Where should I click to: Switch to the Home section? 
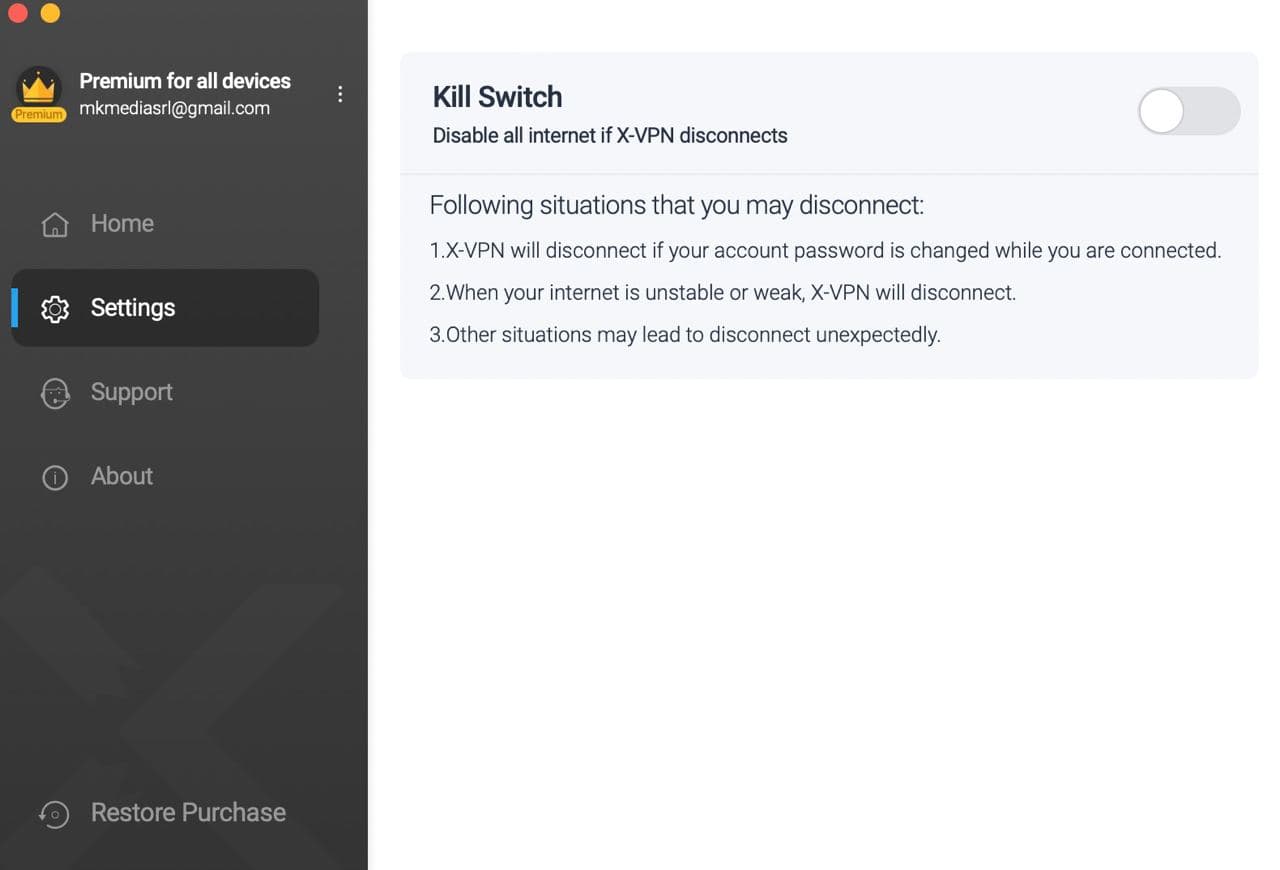pyautogui.click(x=122, y=224)
